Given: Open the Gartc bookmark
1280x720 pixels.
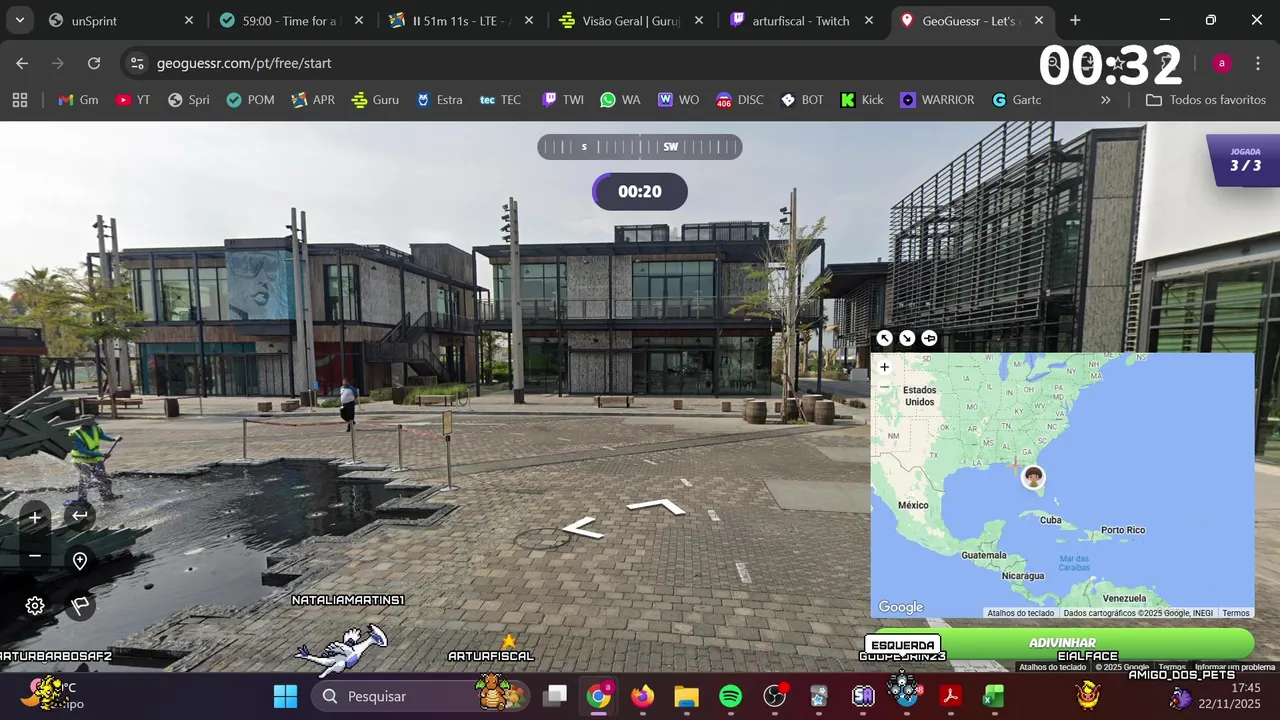Looking at the screenshot, I should pyautogui.click(x=1017, y=100).
